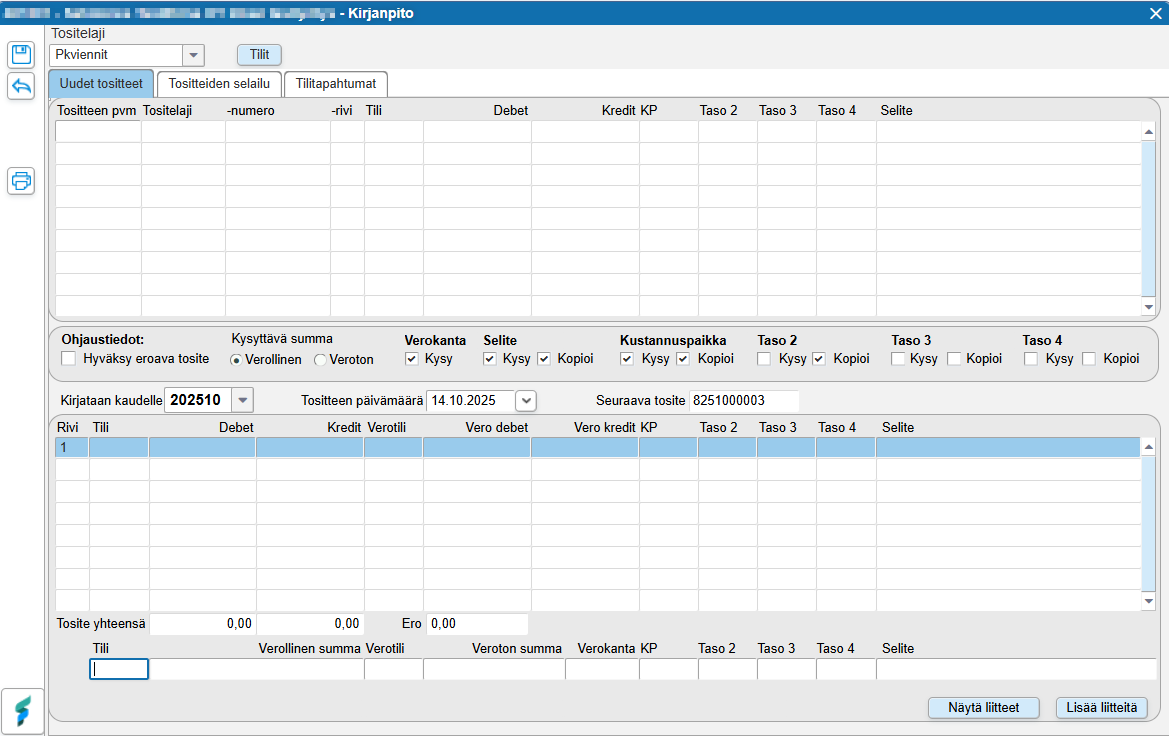The image size is (1169, 736).
Task: Toggle Taso 3 Kopioi checkbox
Action: click(954, 359)
